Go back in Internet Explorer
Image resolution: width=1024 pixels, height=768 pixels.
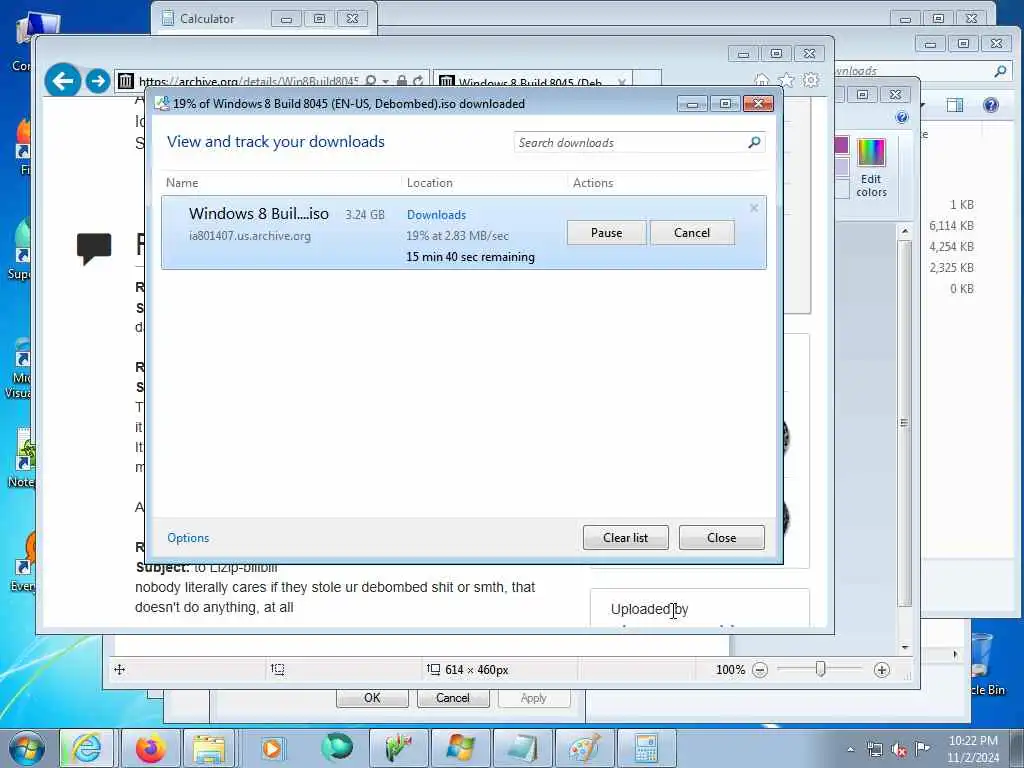(63, 81)
